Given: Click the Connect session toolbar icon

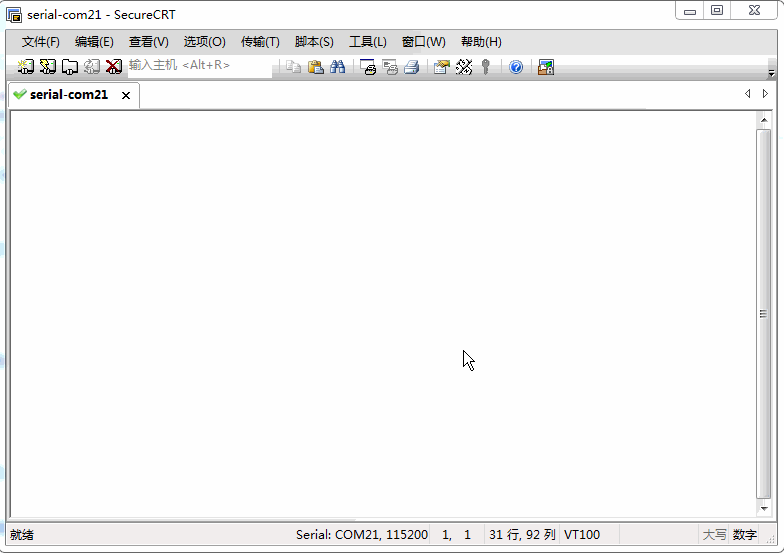Looking at the screenshot, I should pyautogui.click(x=26, y=66).
